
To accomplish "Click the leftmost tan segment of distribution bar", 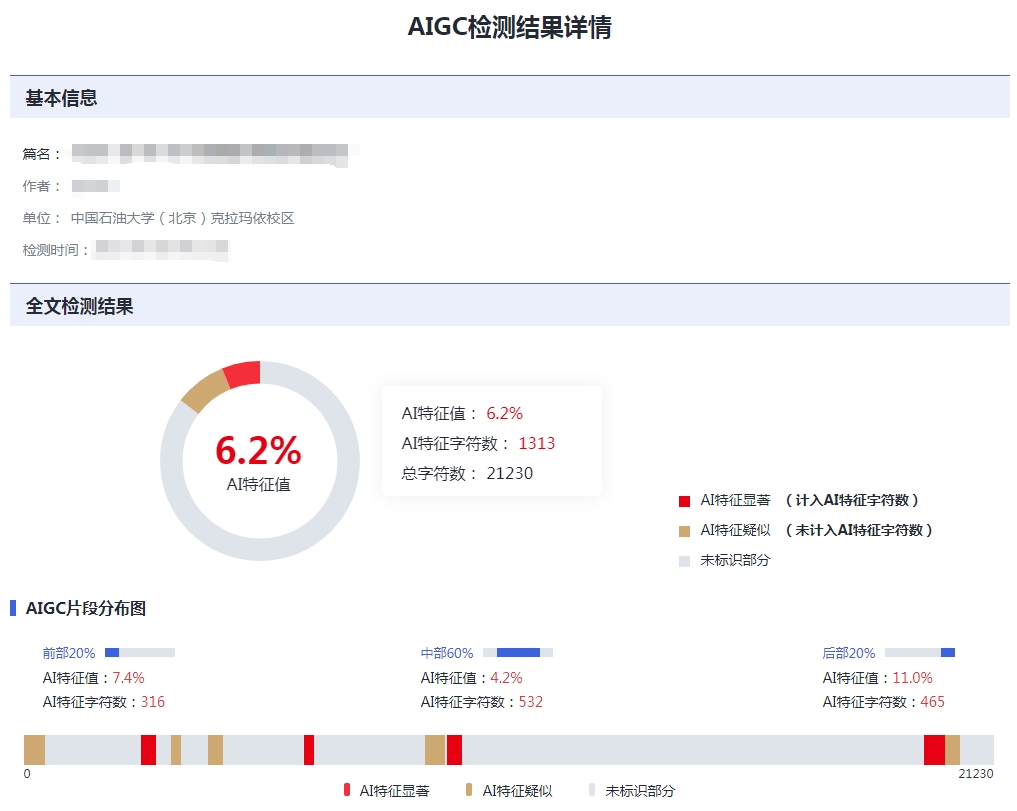I will 35,750.
